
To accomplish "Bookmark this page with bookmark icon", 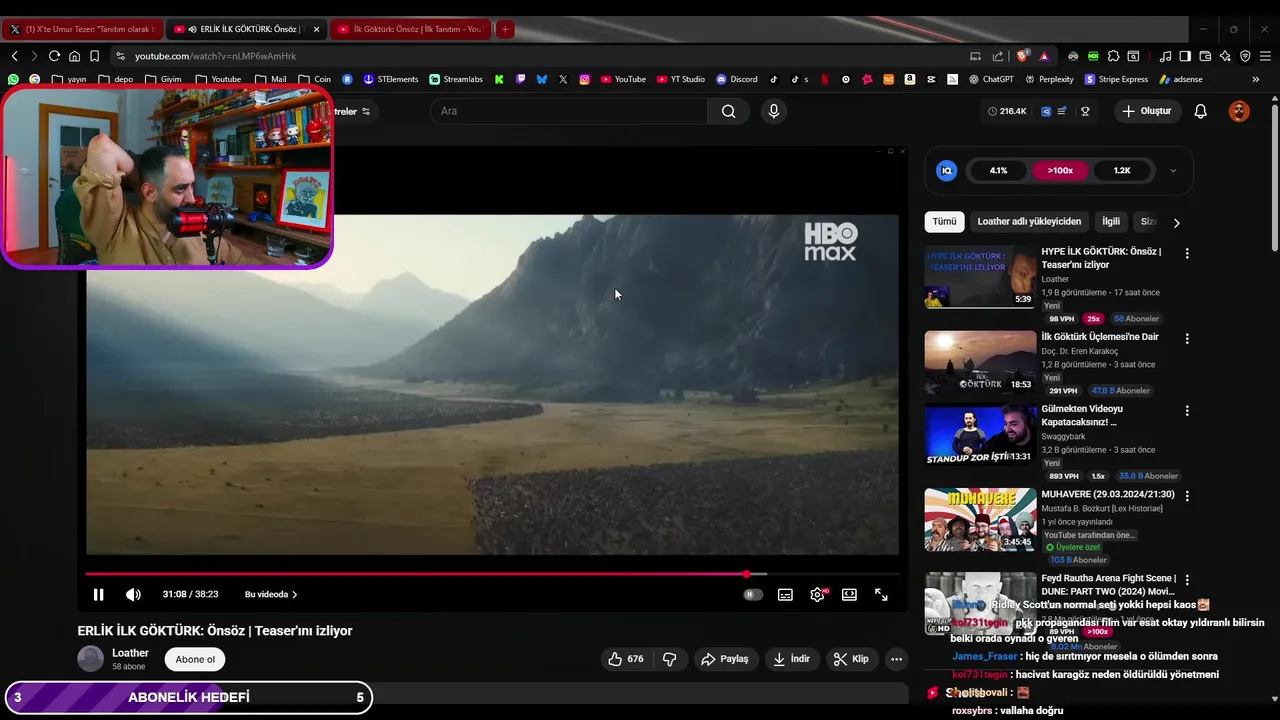I will (x=94, y=56).
